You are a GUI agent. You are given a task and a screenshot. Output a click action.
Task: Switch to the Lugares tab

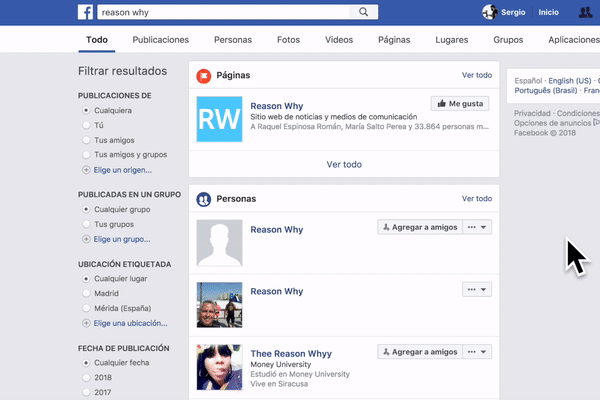452,40
